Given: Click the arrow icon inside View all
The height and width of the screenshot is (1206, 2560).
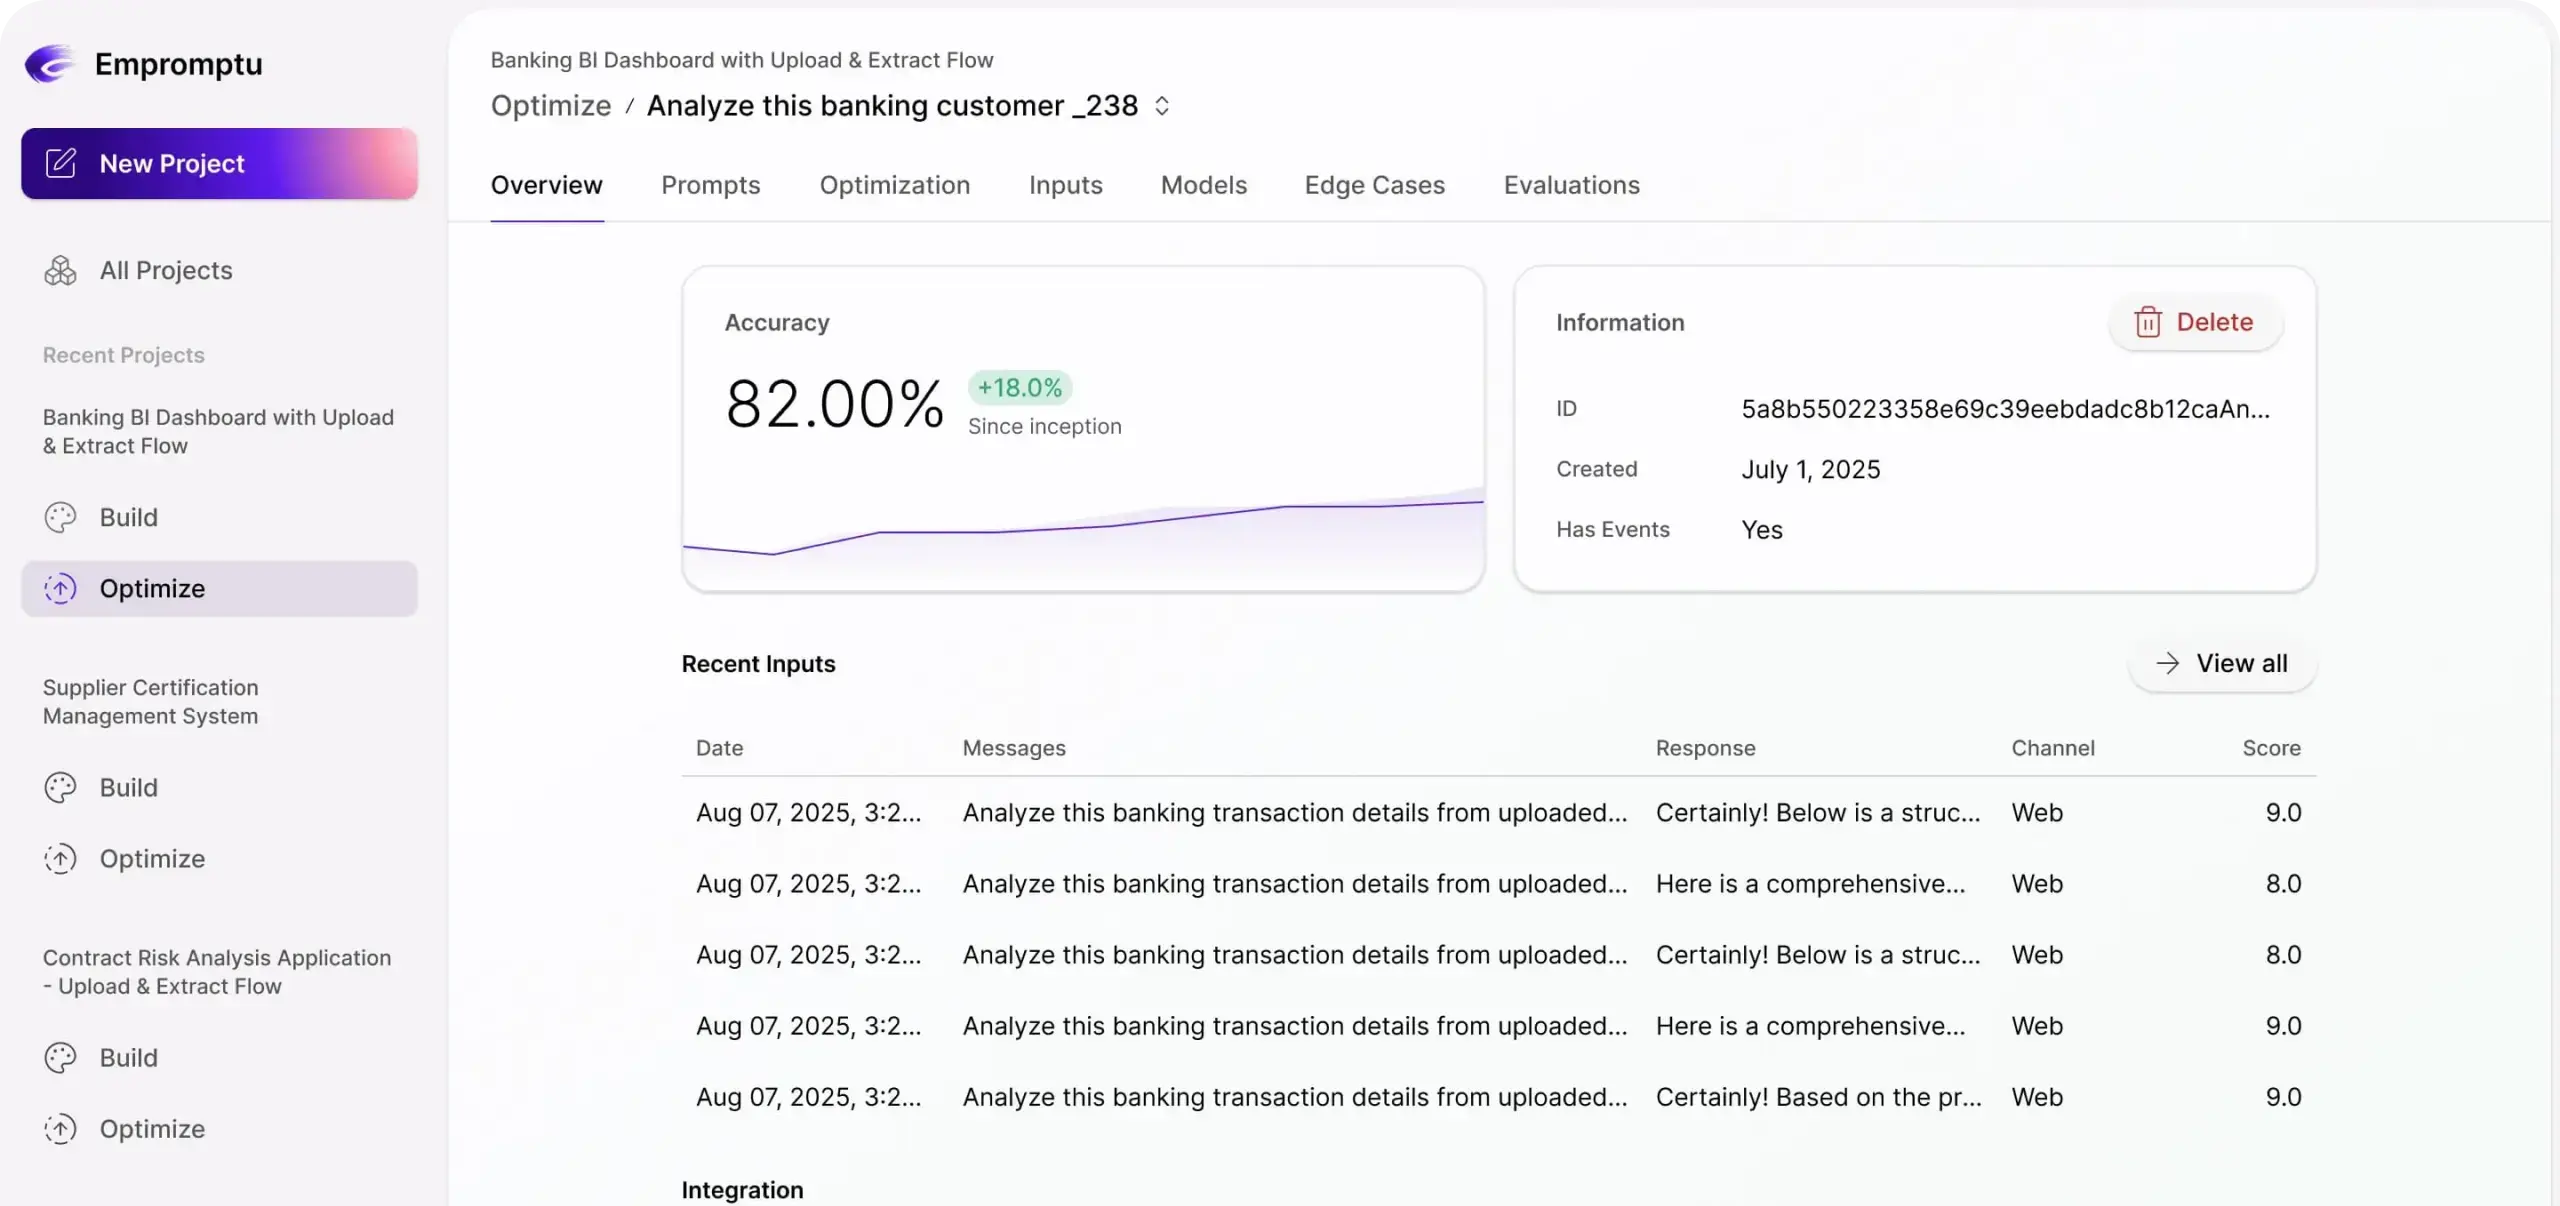Looking at the screenshot, I should click(2169, 663).
